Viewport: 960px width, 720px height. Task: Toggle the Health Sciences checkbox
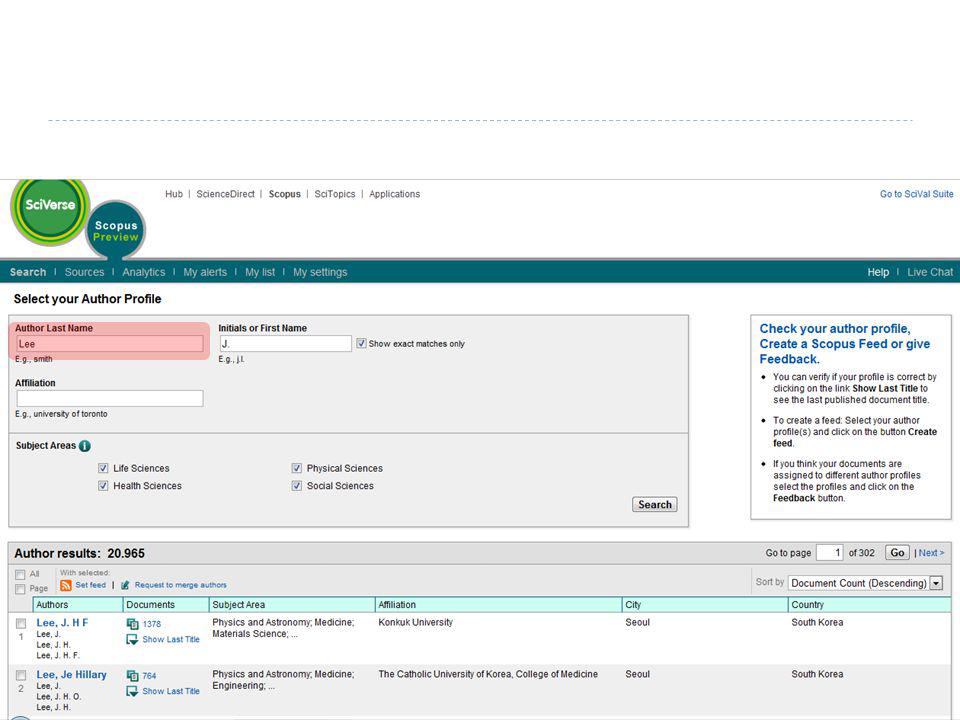point(103,486)
